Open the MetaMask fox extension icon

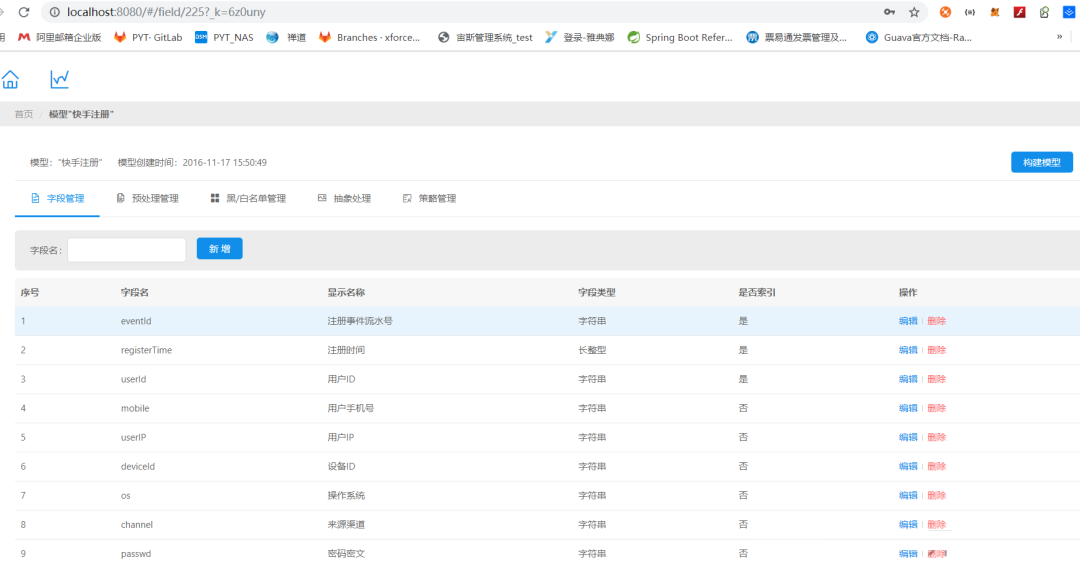pyautogui.click(x=994, y=12)
